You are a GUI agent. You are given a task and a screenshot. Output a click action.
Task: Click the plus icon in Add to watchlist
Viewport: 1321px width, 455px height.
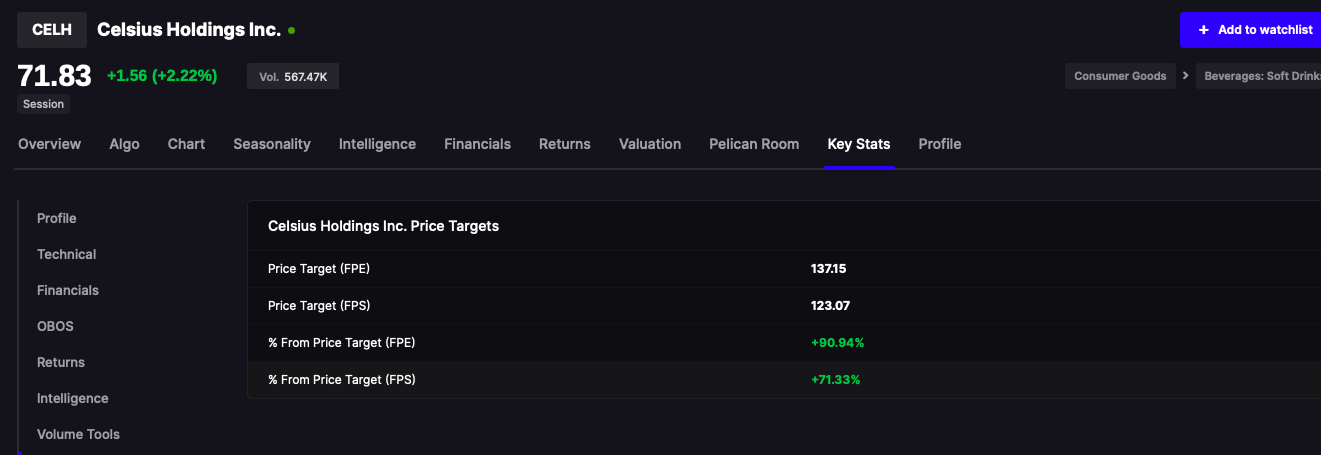[1203, 30]
